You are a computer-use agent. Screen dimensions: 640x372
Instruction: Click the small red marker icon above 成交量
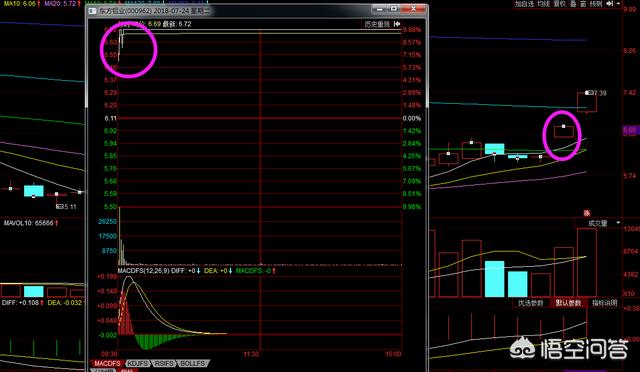coord(587,213)
